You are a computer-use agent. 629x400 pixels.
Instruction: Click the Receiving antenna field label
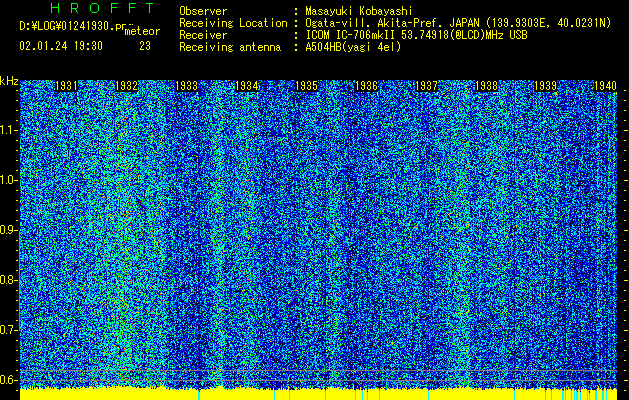[230, 47]
